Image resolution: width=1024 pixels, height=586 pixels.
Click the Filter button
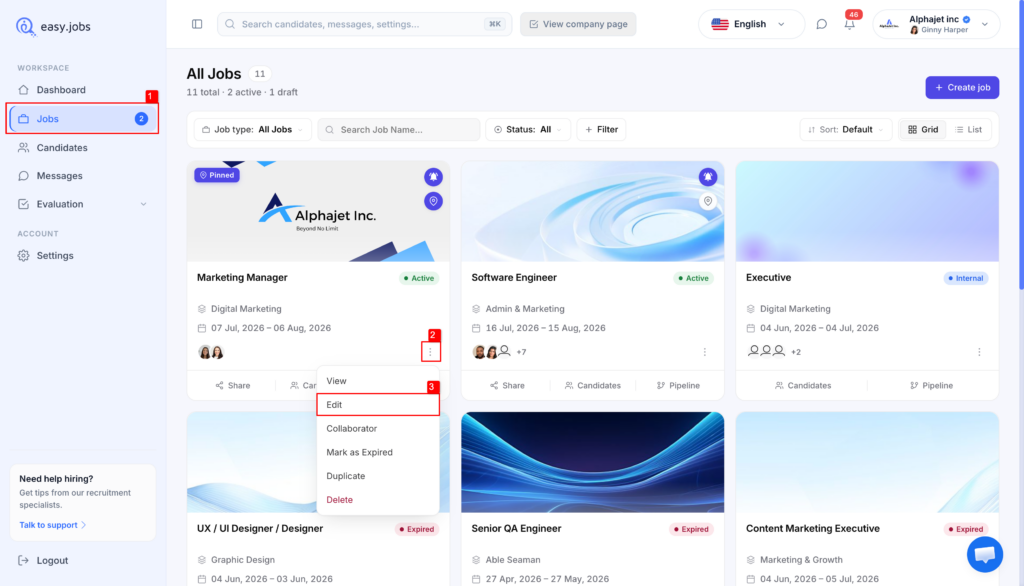tap(601, 129)
